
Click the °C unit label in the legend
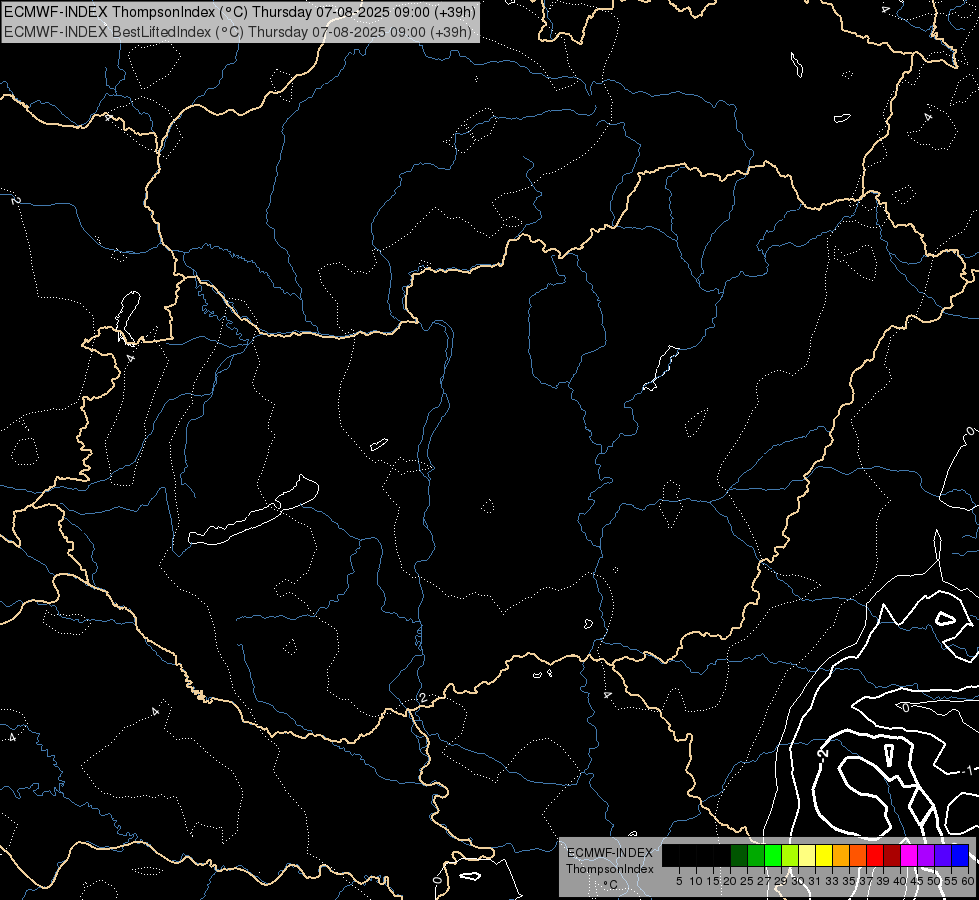tap(611, 884)
